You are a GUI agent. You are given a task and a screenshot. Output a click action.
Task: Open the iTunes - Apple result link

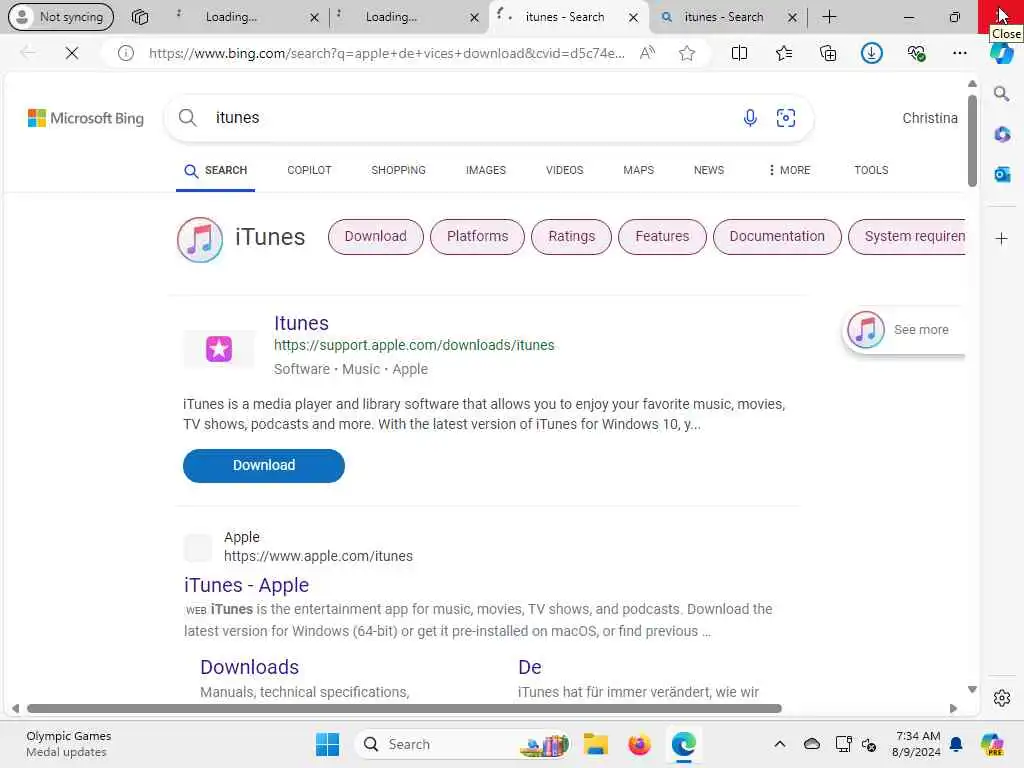coord(246,585)
